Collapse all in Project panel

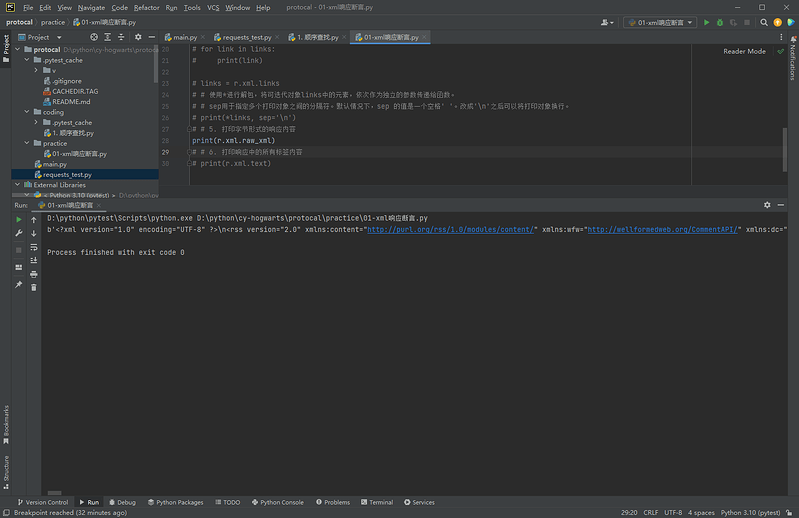coord(121,37)
